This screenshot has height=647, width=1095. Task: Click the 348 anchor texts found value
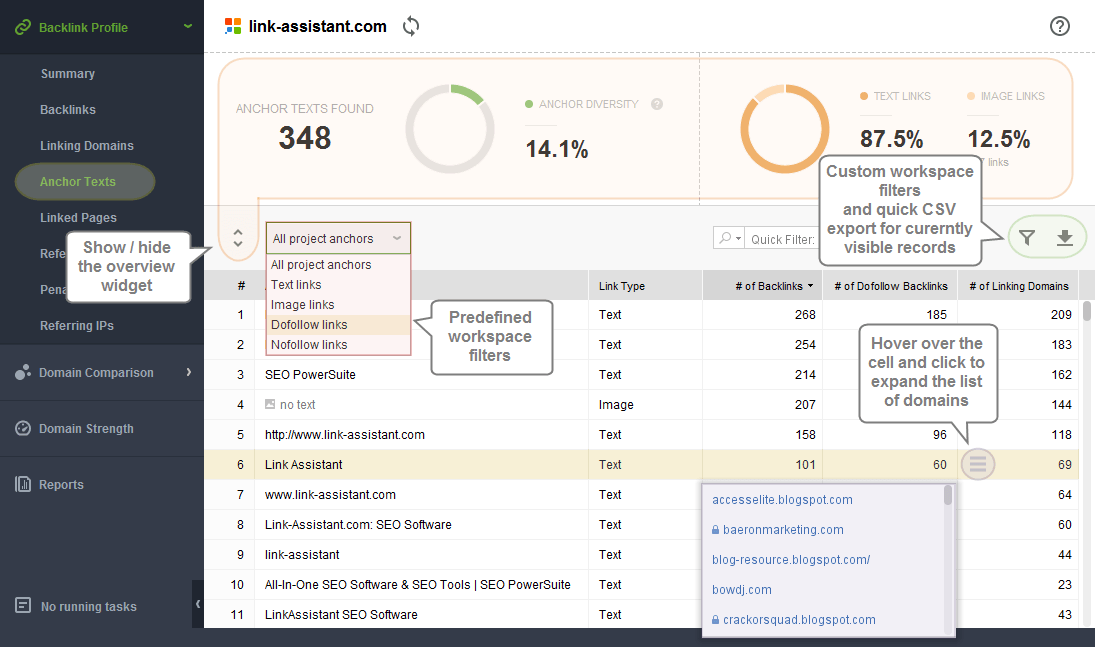pos(304,138)
